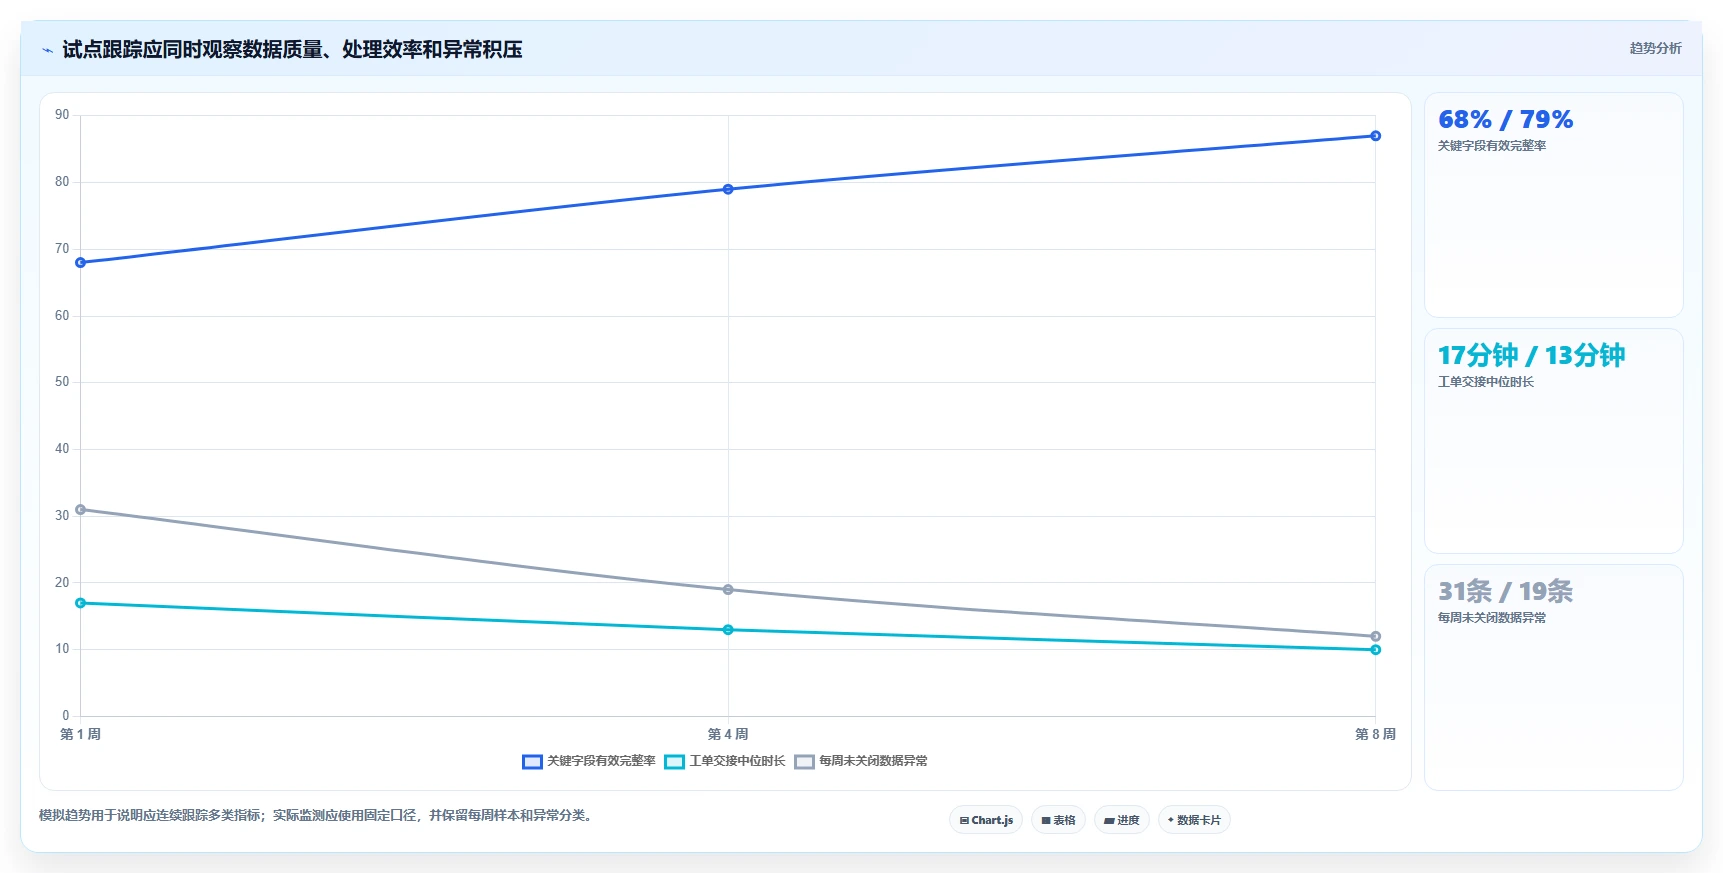Select the gray data point at 第 8 周
The image size is (1723, 873).
(x=1376, y=636)
